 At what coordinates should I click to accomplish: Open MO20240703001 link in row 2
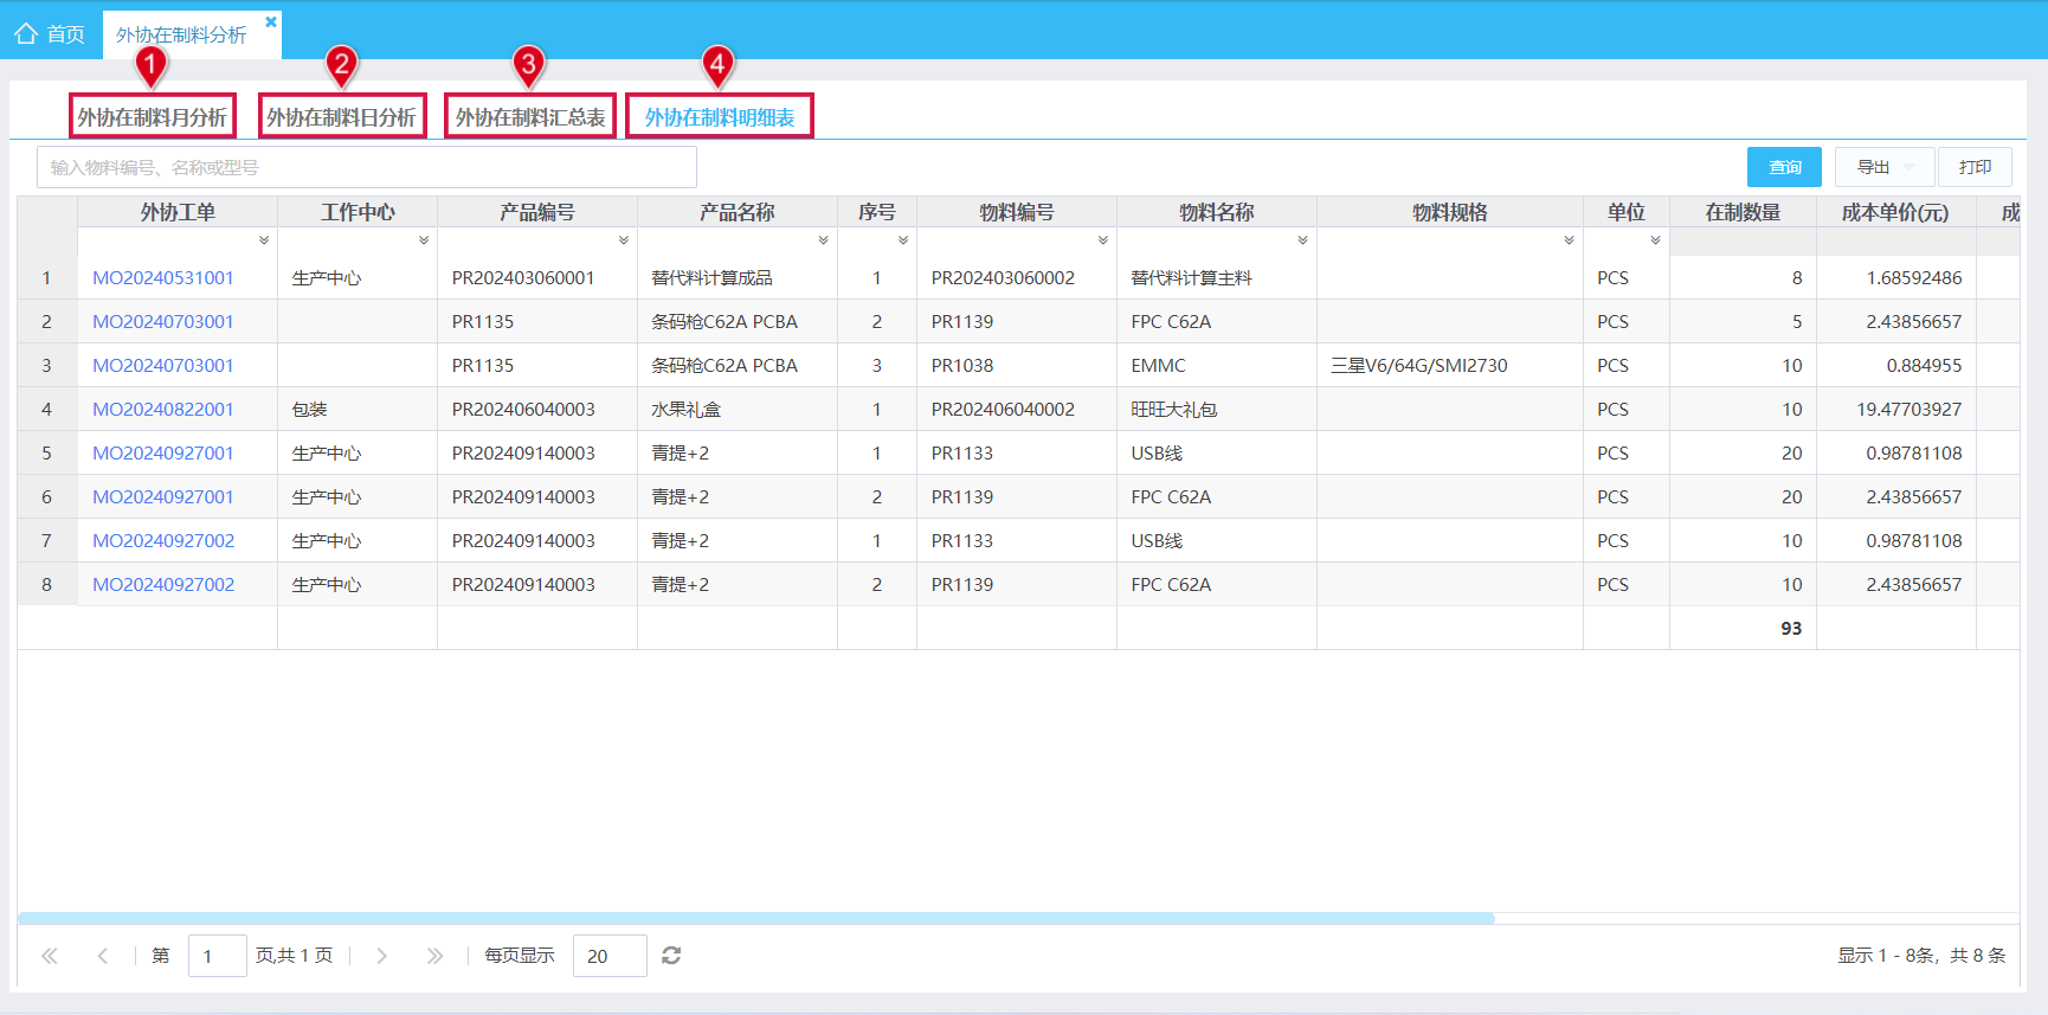[163, 322]
